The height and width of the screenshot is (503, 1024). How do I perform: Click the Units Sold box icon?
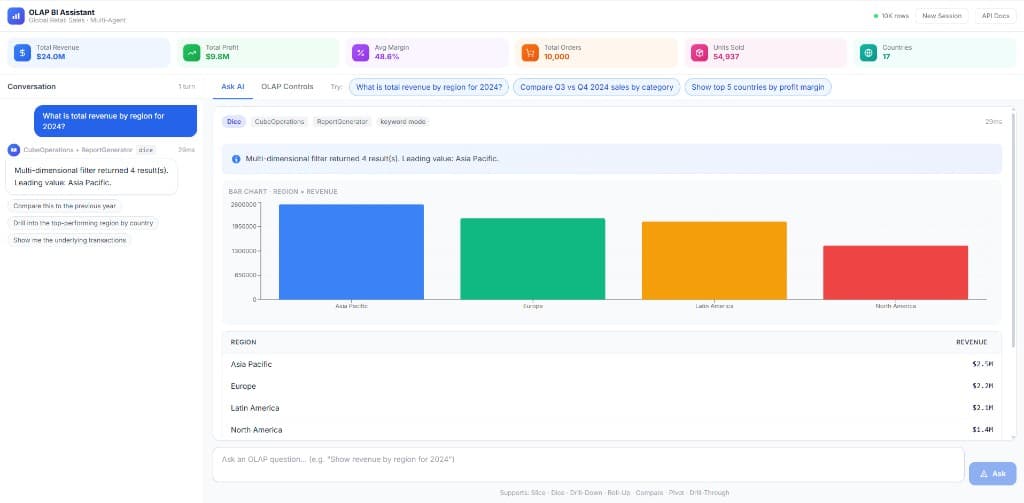[x=699, y=53]
